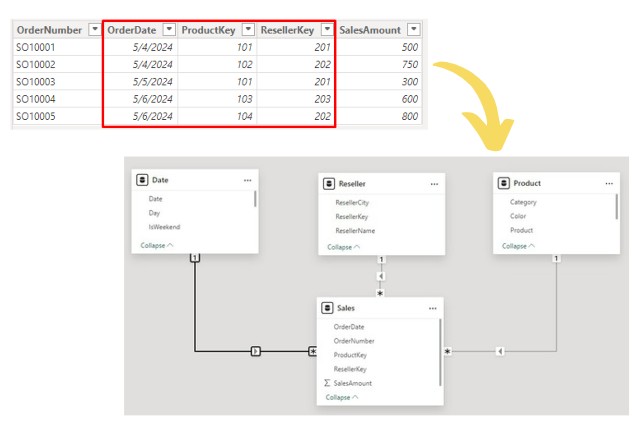Open more options on Sales table card
The image size is (640, 427).
[x=432, y=309]
